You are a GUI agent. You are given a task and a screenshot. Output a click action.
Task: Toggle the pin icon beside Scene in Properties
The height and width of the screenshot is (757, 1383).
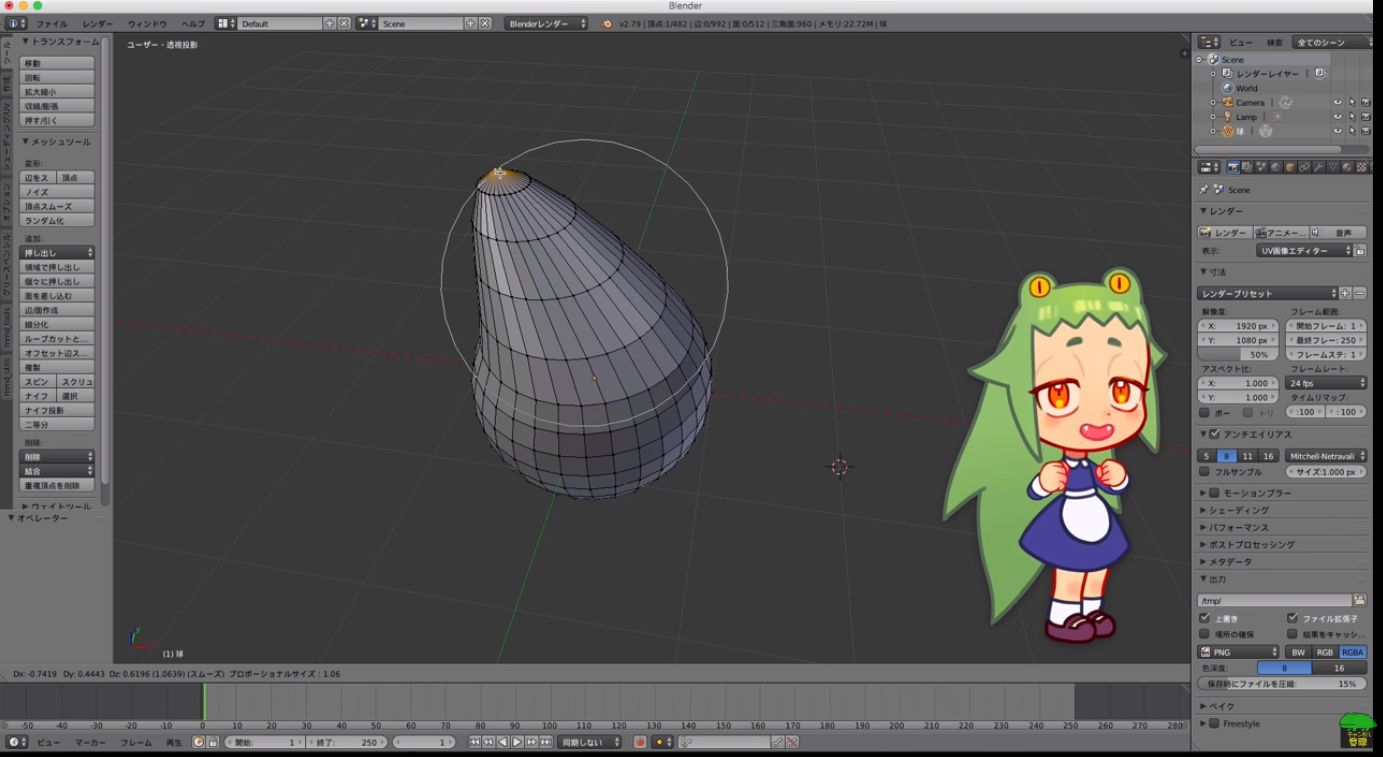1203,189
